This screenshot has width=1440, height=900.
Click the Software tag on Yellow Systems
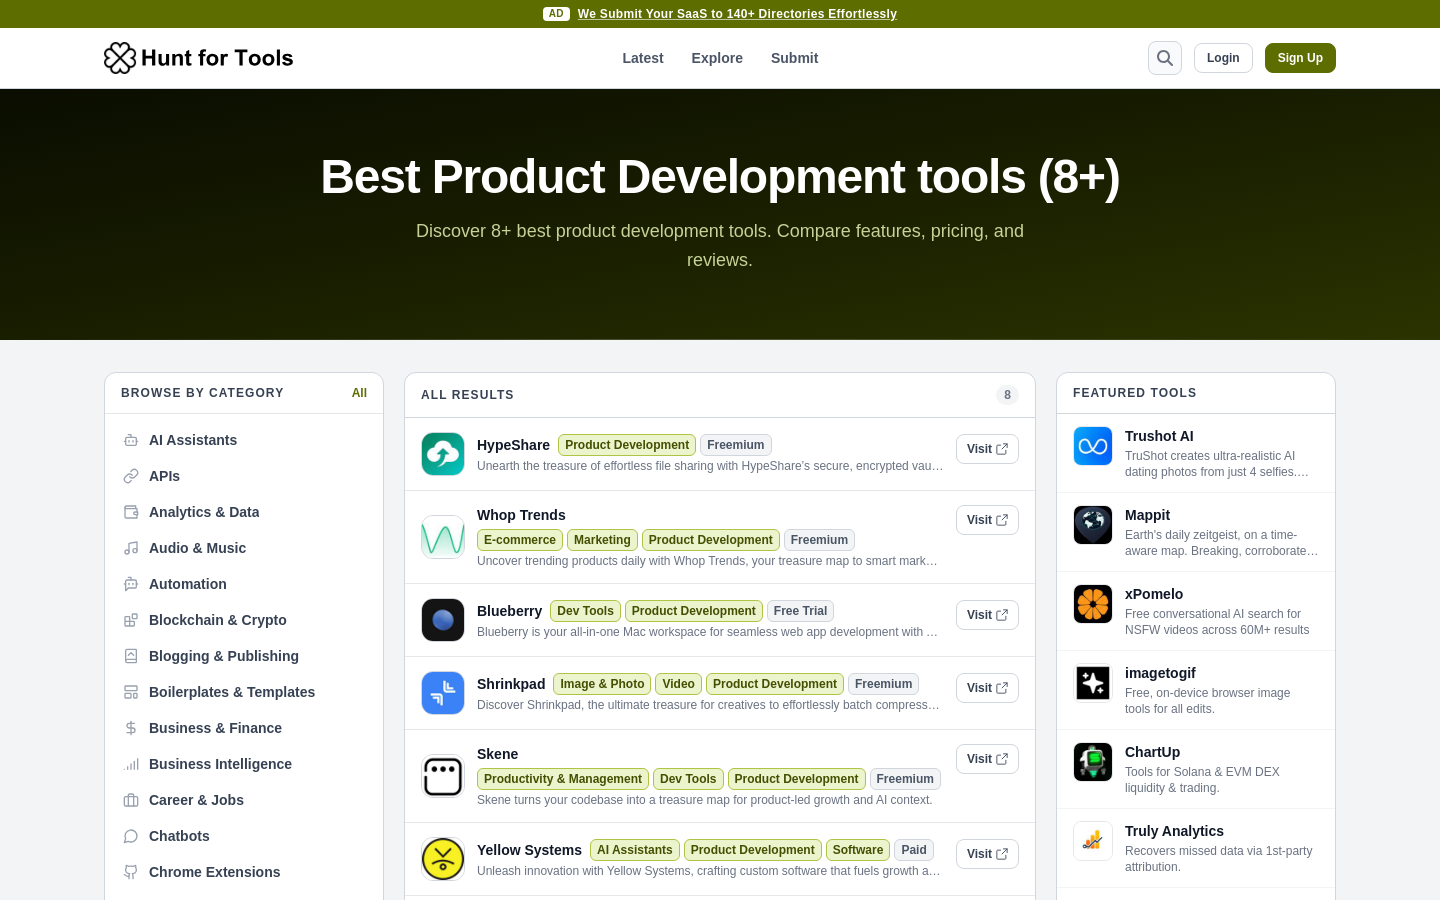click(858, 850)
